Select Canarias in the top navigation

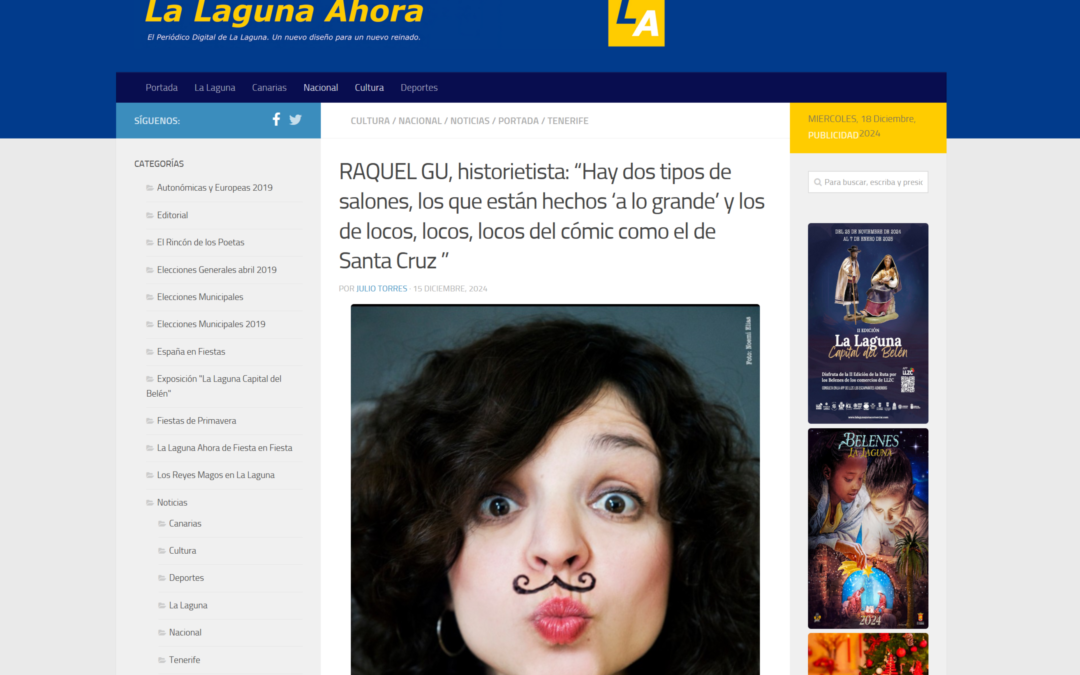269,87
